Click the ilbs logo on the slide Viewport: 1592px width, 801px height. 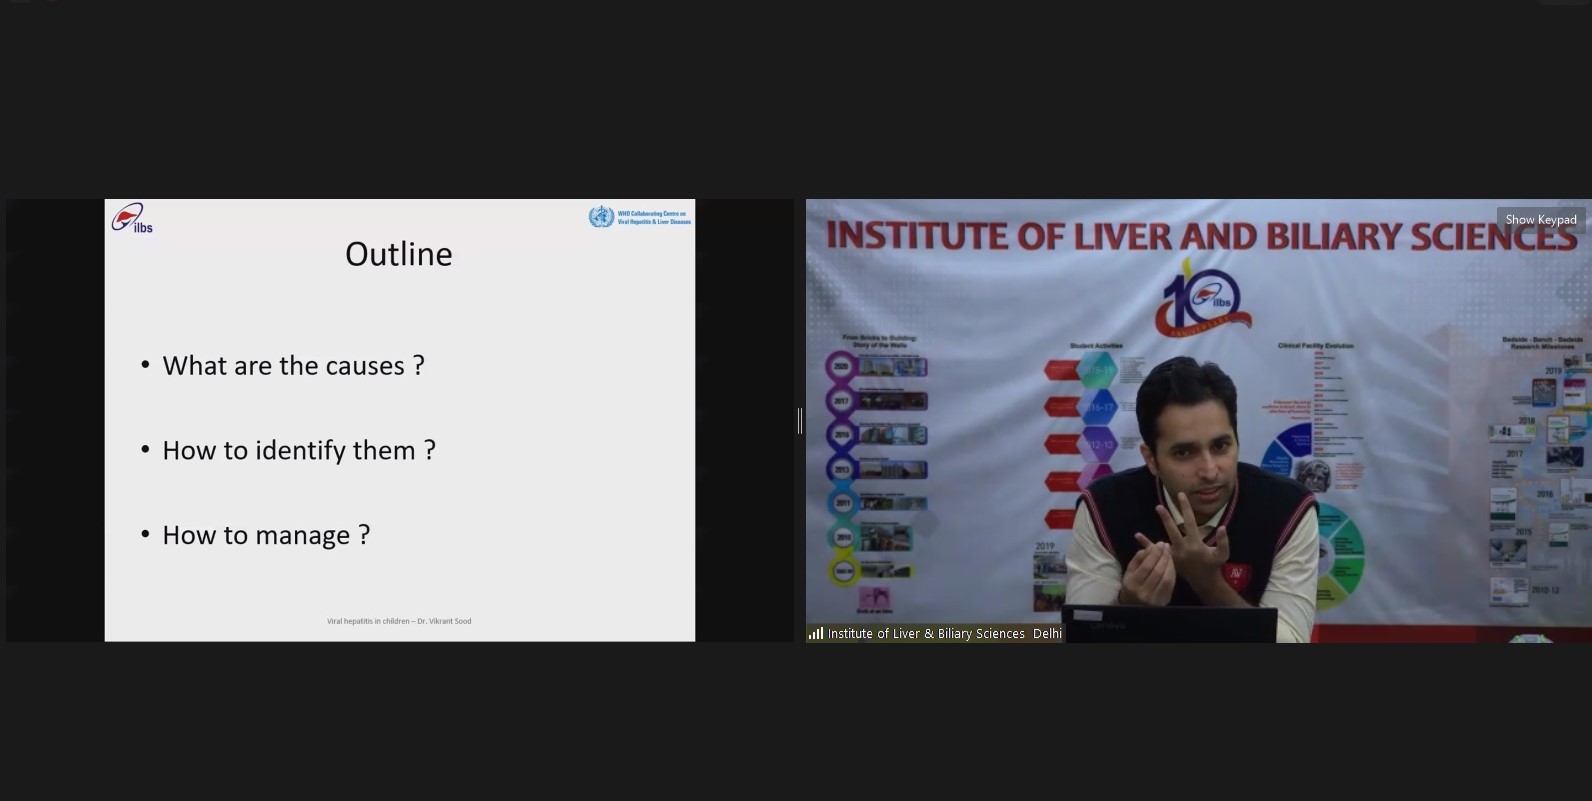[x=131, y=218]
